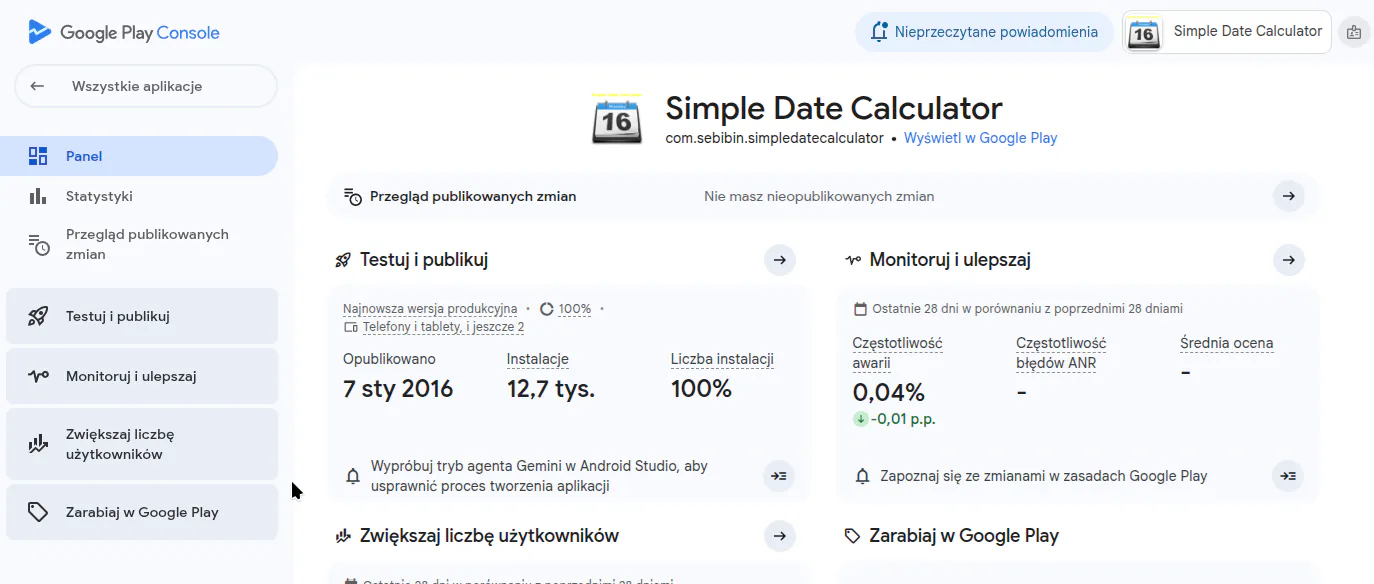1374x584 pixels.
Task: Open Simple Date Calculator app selector
Action: tap(1227, 32)
